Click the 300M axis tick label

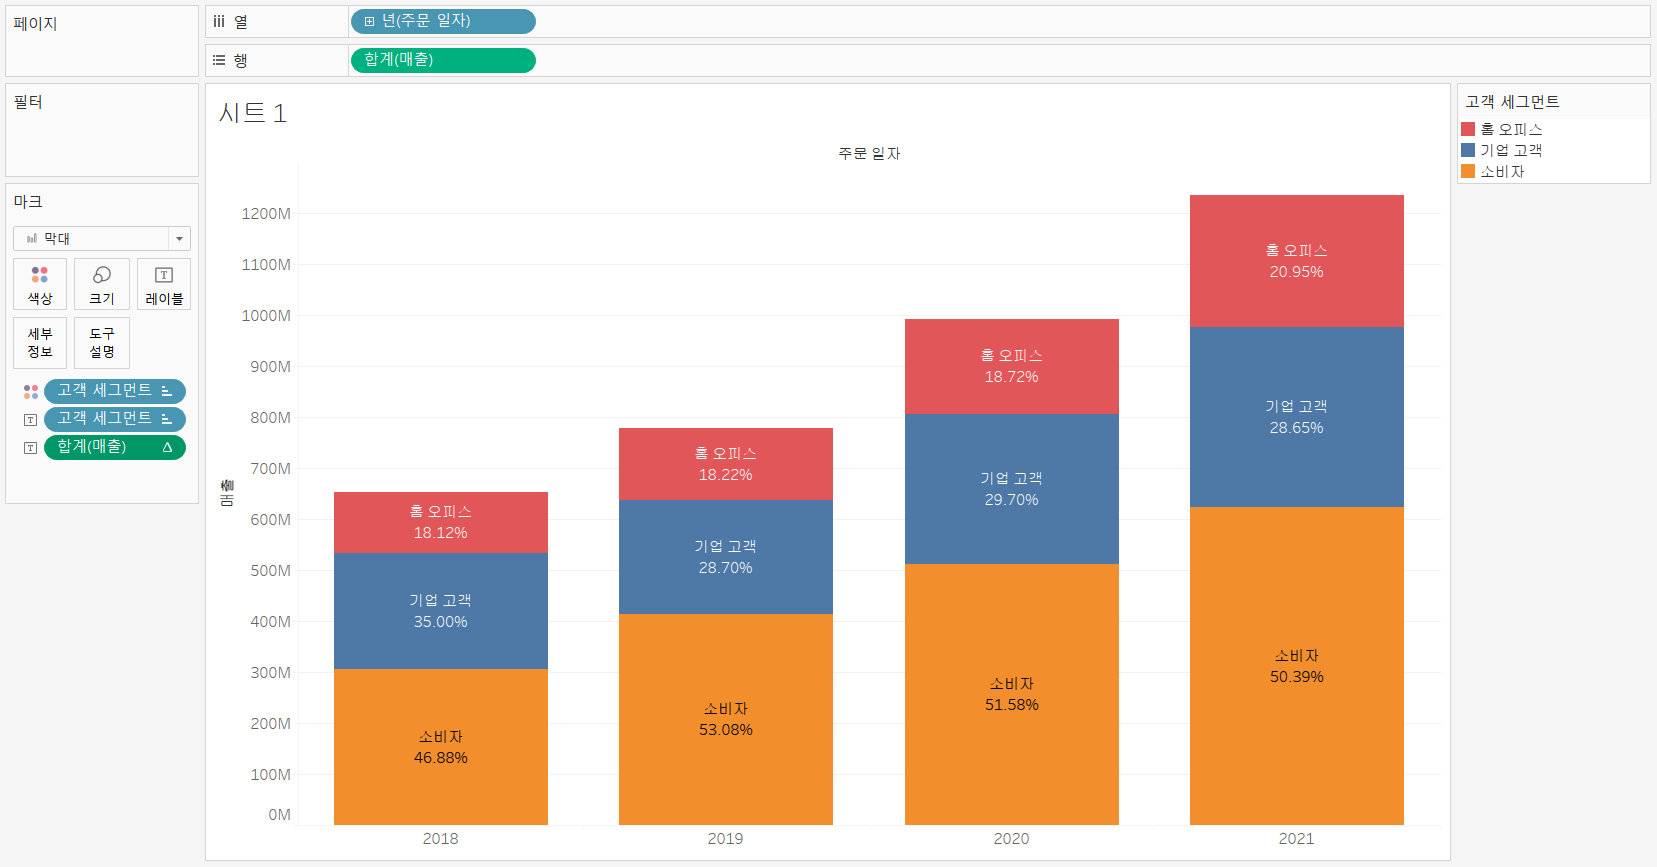click(270, 673)
